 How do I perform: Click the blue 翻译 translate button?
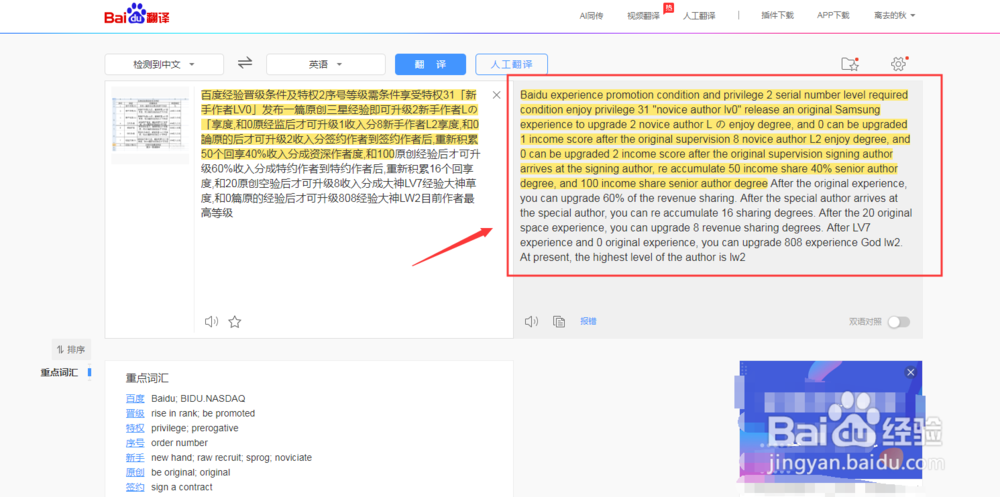[430, 64]
